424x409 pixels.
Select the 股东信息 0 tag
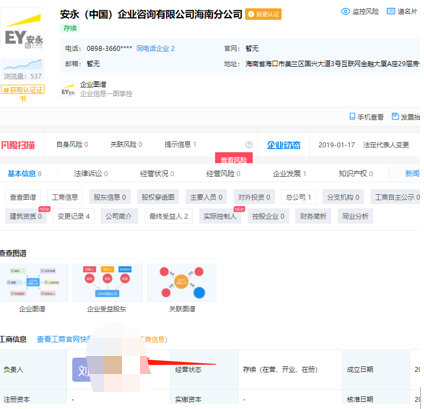[110, 197]
